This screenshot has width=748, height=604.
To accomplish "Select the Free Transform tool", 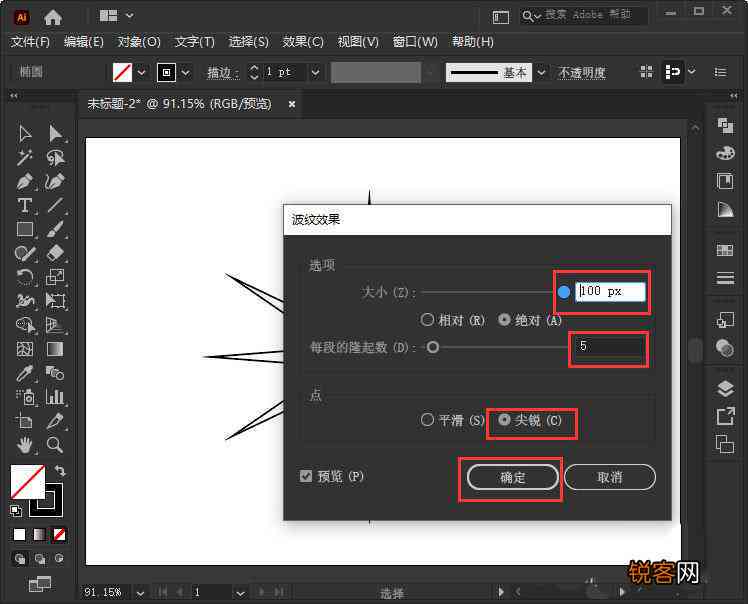I will pyautogui.click(x=55, y=301).
